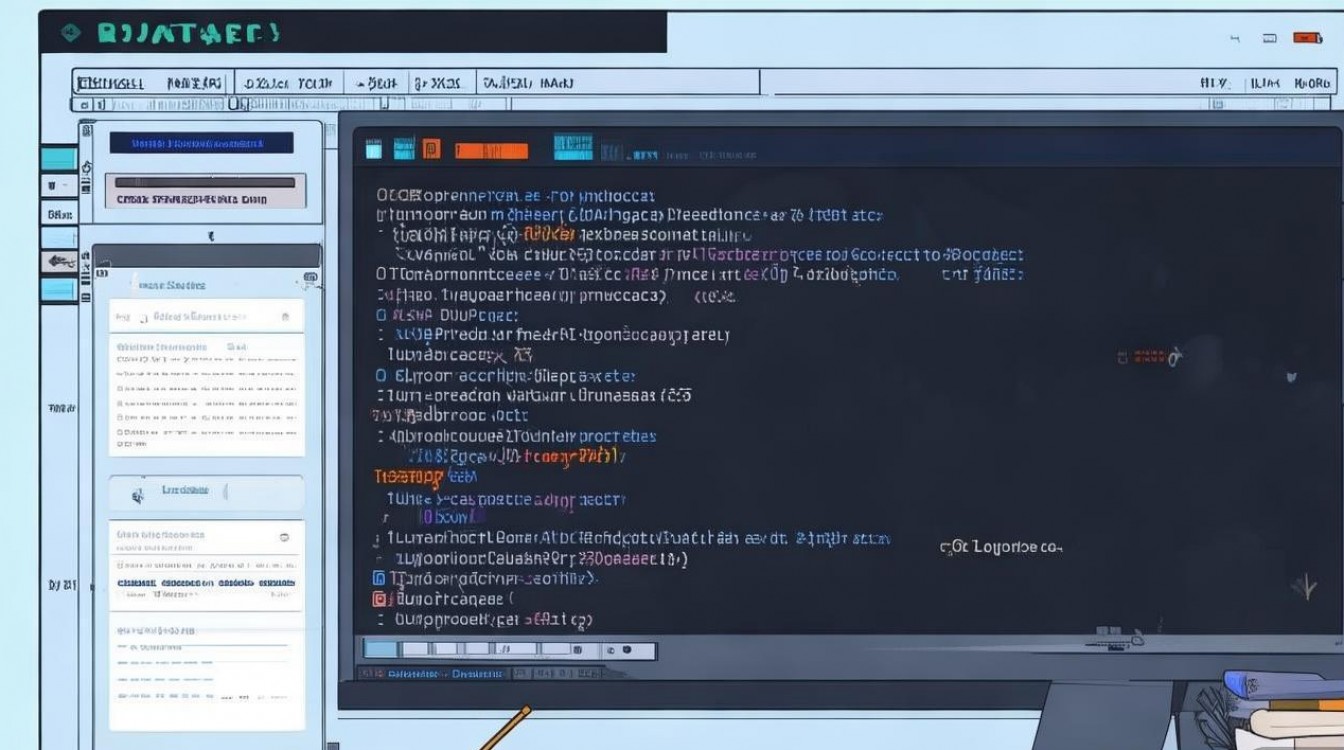The width and height of the screenshot is (1344, 750).
Task: Select the rightmost menu bar item
Action: pyautogui.click(x=1311, y=83)
